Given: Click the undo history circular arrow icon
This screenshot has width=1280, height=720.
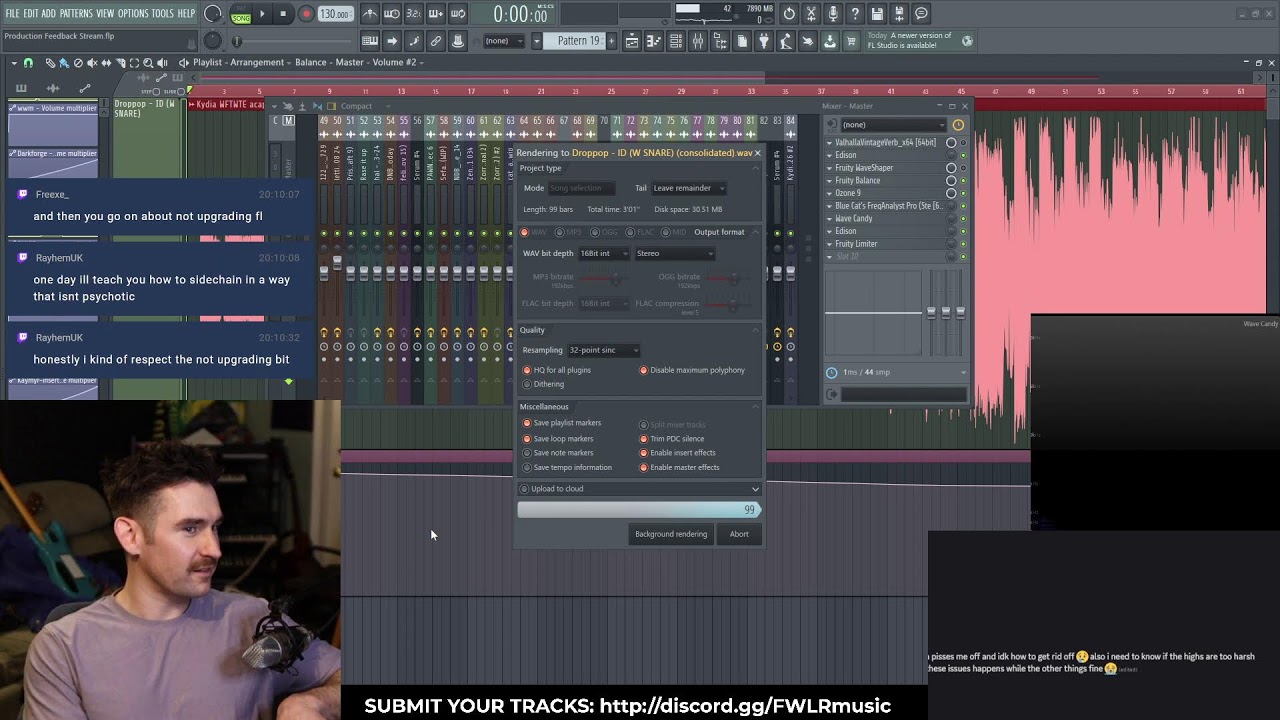Looking at the screenshot, I should pyautogui.click(x=789, y=14).
